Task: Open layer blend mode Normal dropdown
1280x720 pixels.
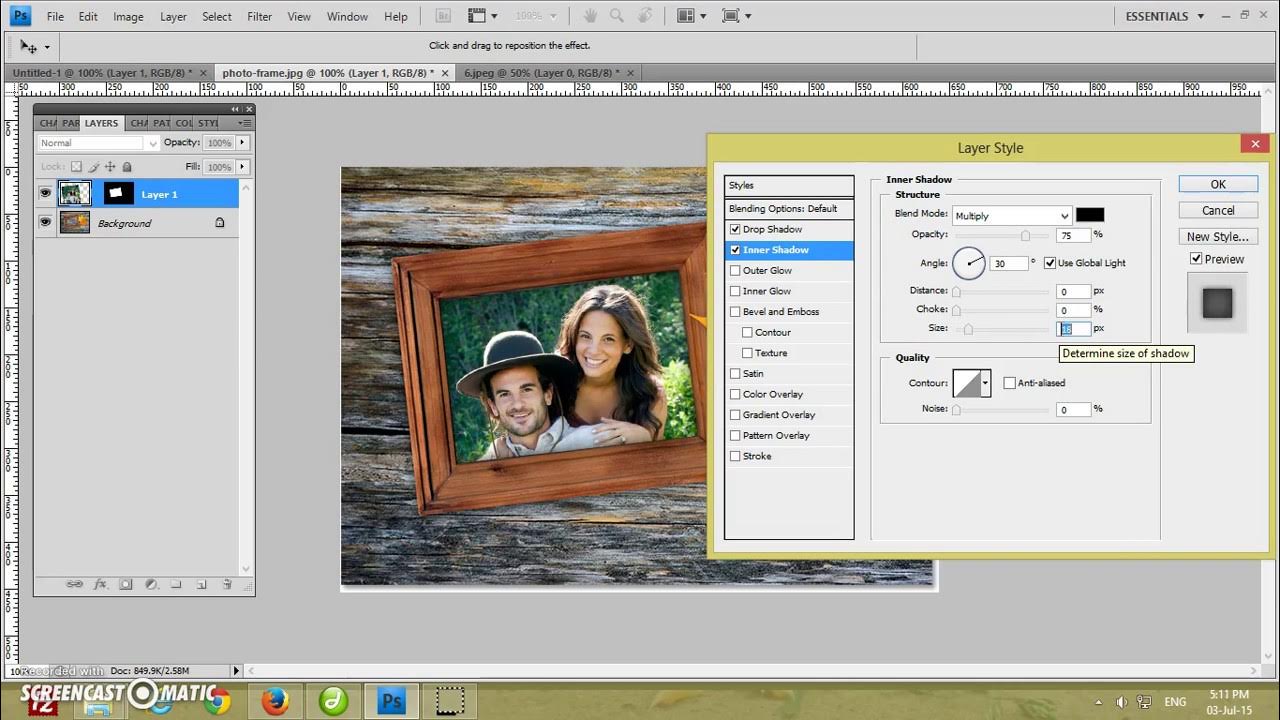Action: (98, 143)
